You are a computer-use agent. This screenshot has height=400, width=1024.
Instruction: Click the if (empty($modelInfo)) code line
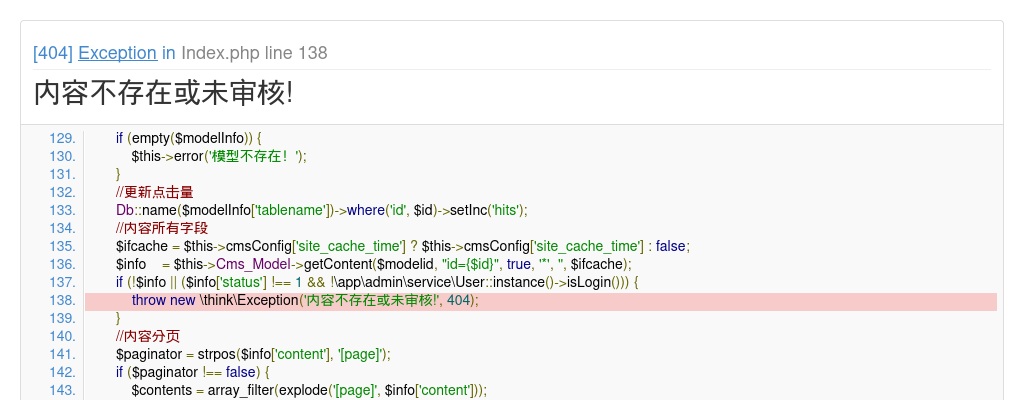[188, 138]
